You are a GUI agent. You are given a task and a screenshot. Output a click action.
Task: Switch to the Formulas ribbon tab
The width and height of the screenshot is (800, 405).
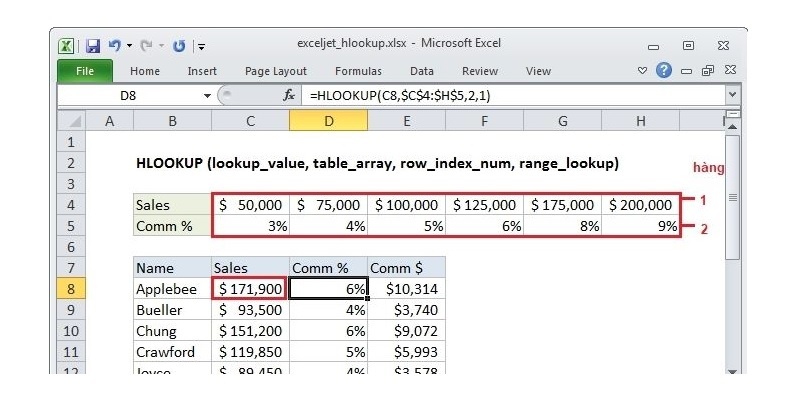358,71
